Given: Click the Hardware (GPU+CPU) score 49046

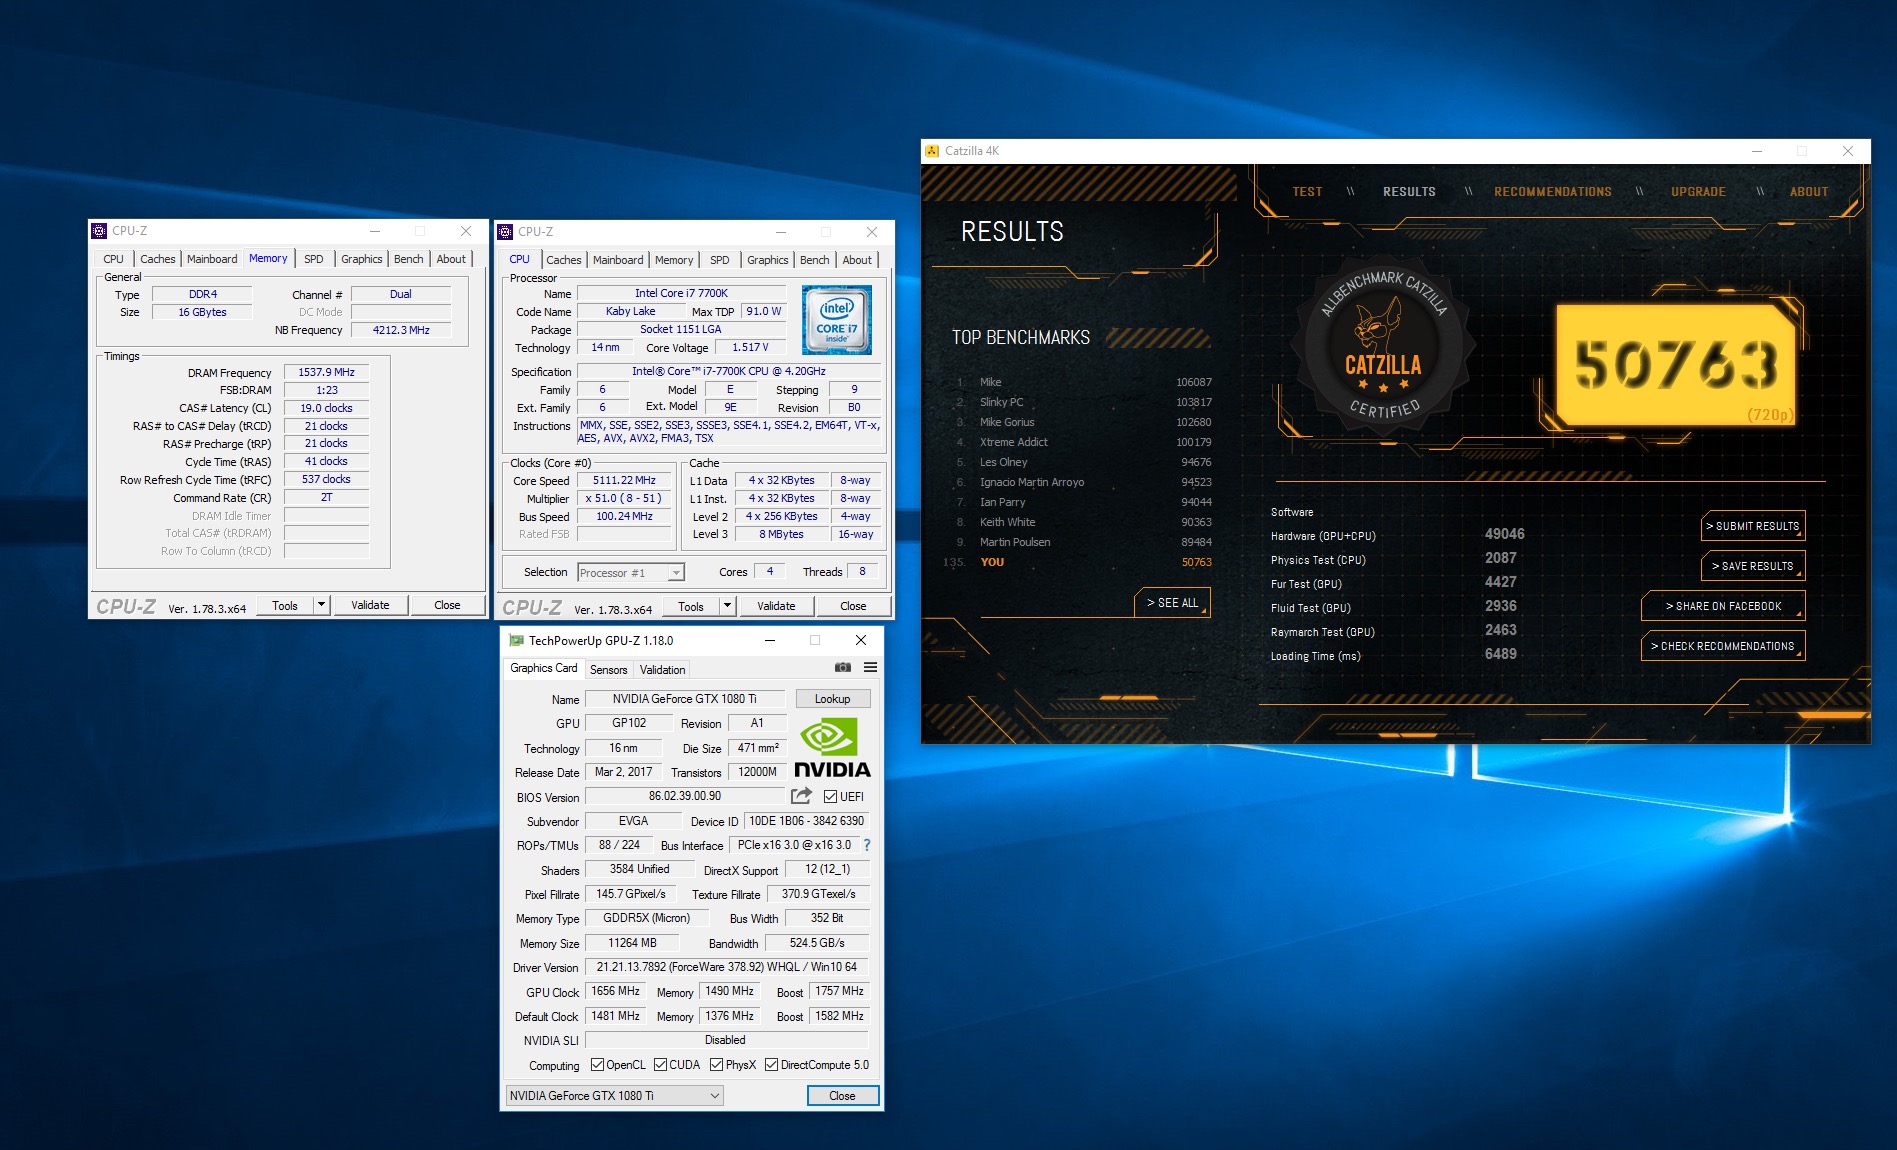Looking at the screenshot, I should pyautogui.click(x=1504, y=534).
